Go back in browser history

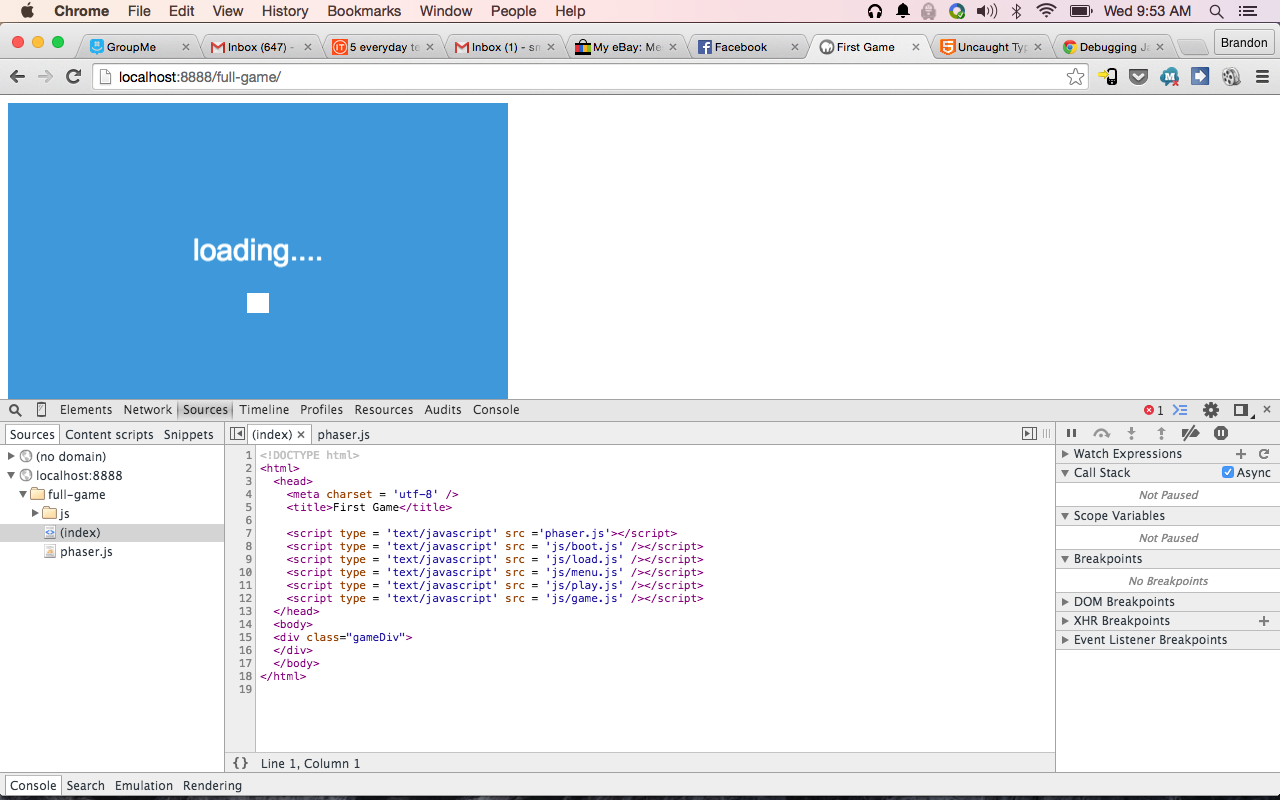17,77
